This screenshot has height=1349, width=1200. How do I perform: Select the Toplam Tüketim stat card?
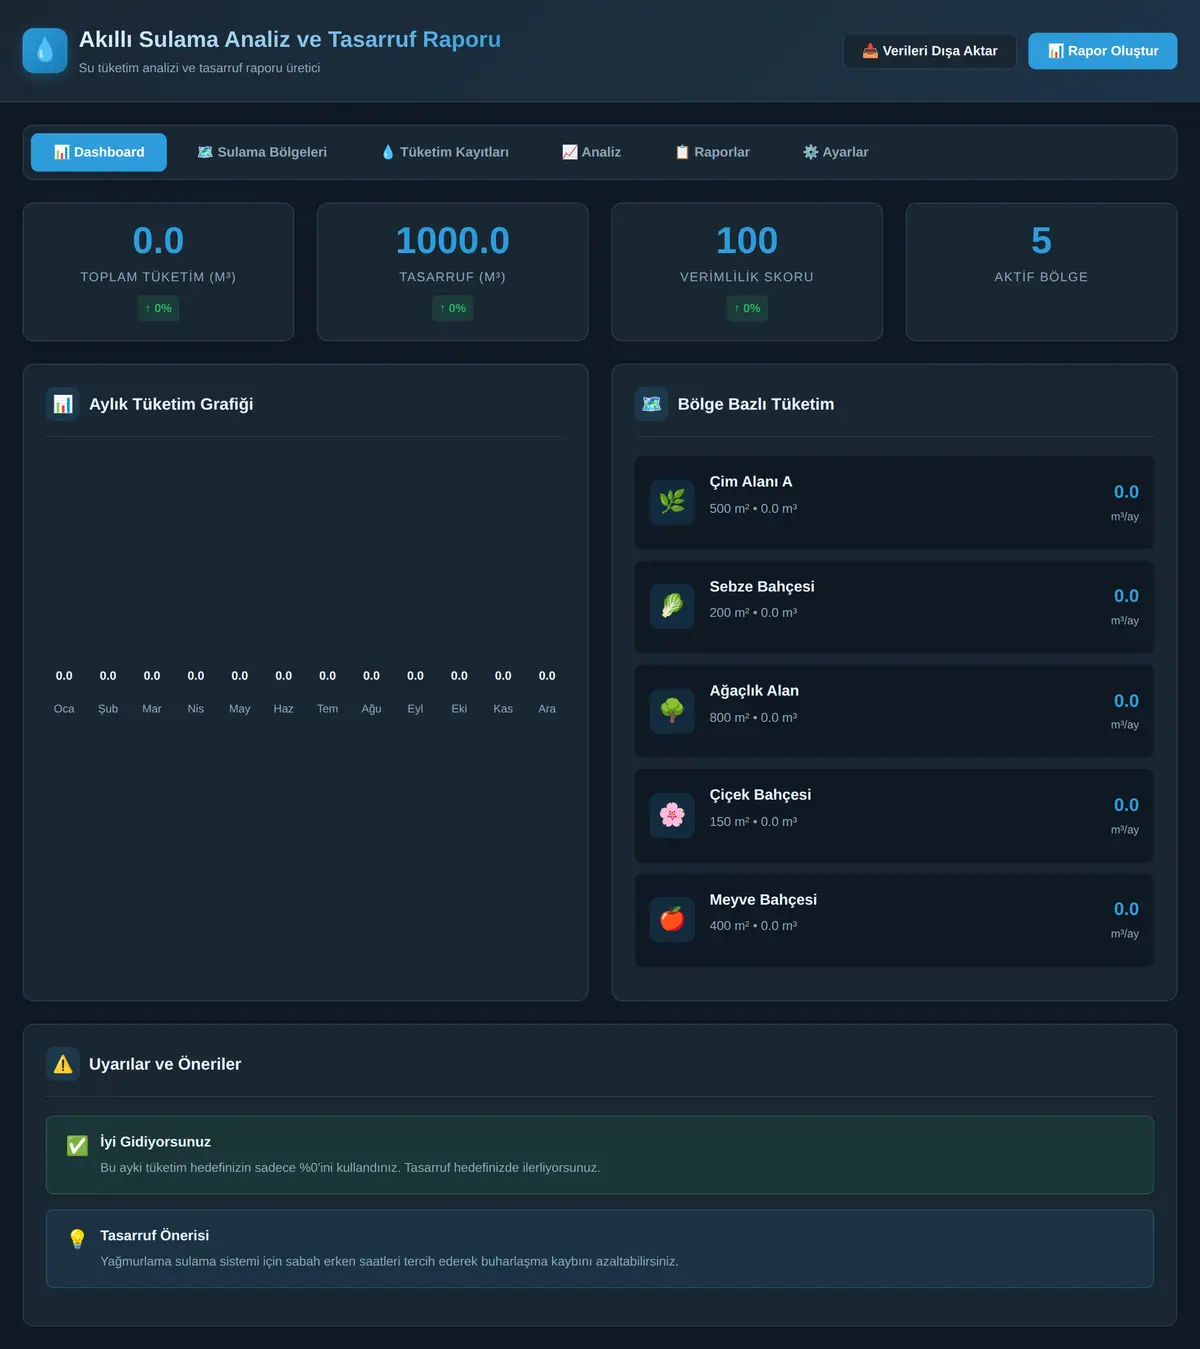click(x=158, y=272)
